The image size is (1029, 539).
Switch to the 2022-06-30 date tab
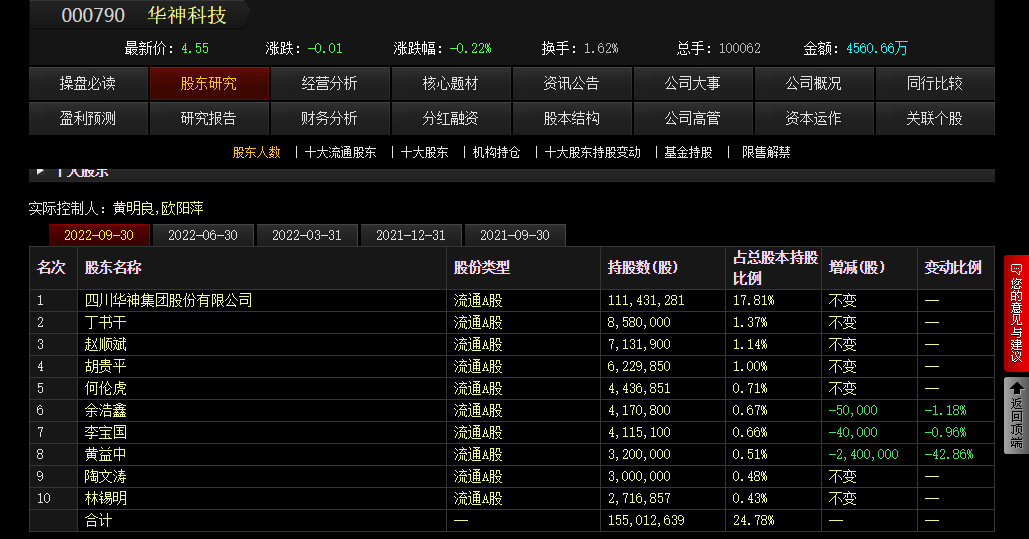pyautogui.click(x=203, y=235)
